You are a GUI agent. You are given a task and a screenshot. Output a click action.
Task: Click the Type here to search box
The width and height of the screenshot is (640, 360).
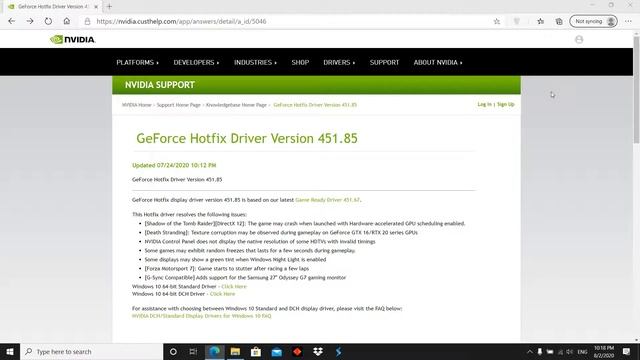(91, 351)
